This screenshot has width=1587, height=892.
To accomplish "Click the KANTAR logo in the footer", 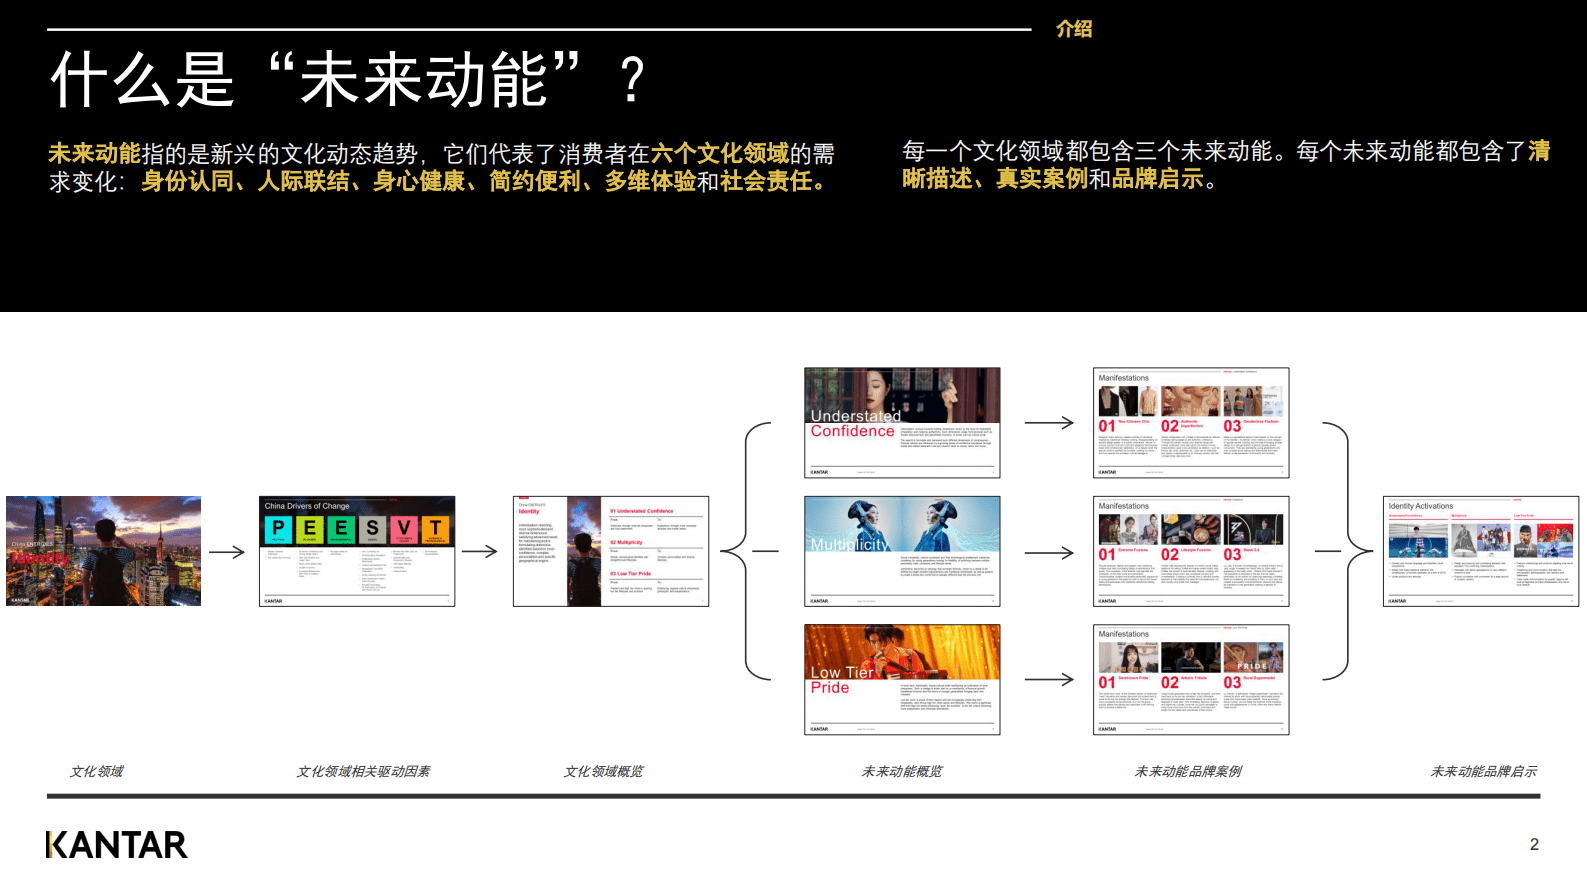I will 117,845.
